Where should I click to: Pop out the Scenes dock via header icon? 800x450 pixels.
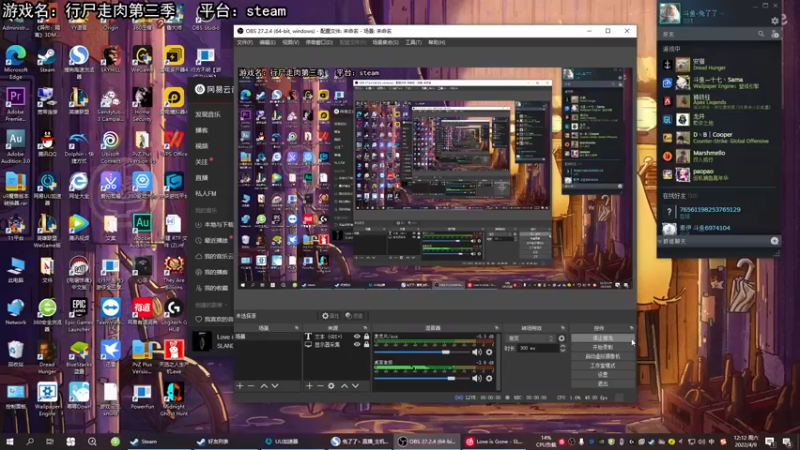(296, 328)
